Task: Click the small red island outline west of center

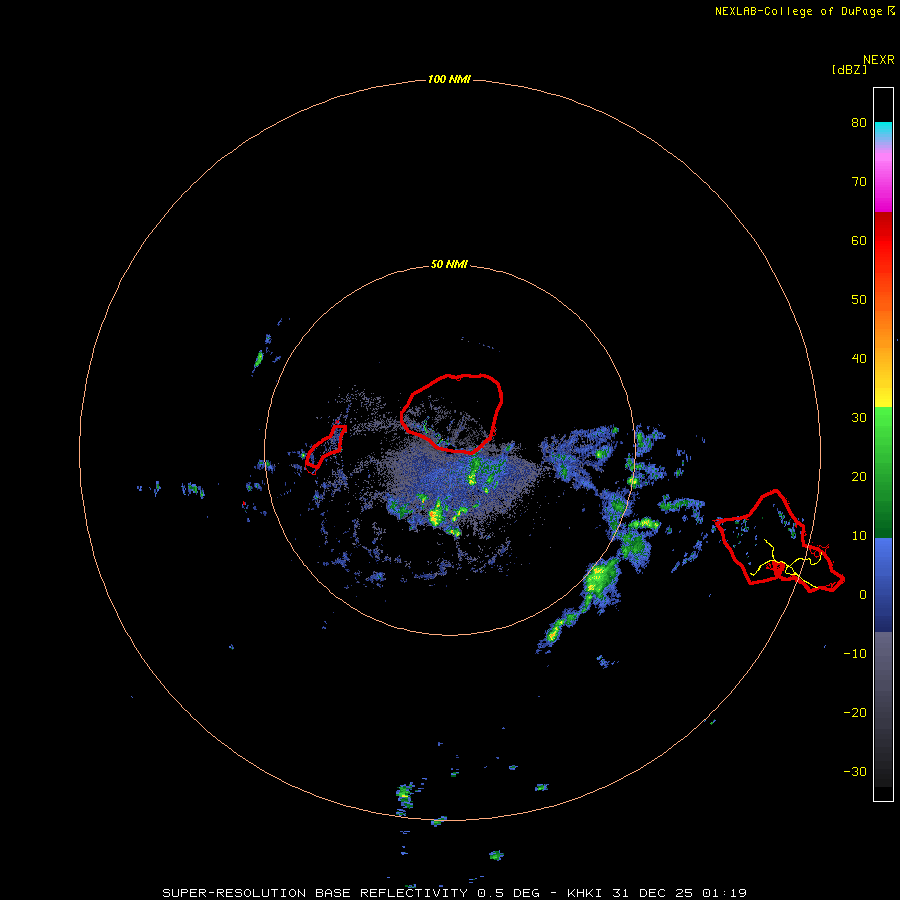Action: tap(325, 448)
